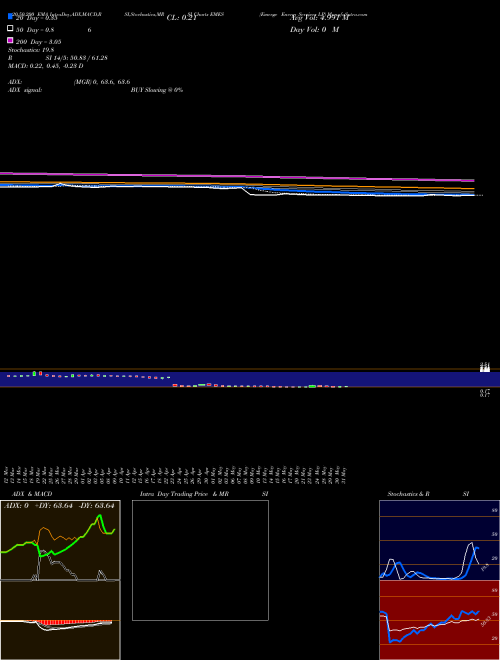Click the 'BUY Slowing @ 0%' signal text
Screen dimensions: 500x660
click(x=157, y=90)
